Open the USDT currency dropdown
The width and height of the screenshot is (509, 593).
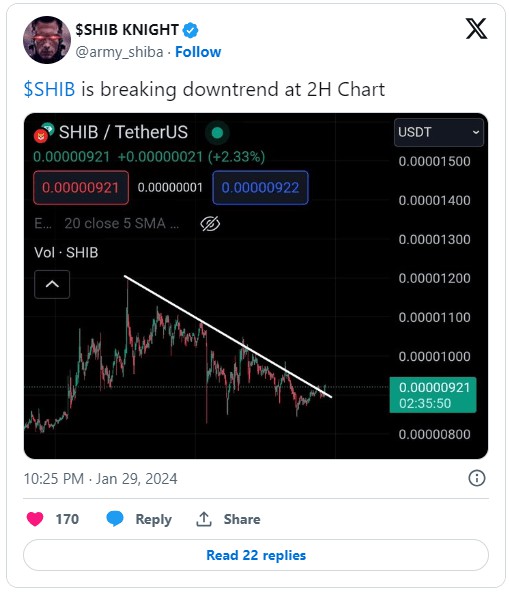[438, 132]
